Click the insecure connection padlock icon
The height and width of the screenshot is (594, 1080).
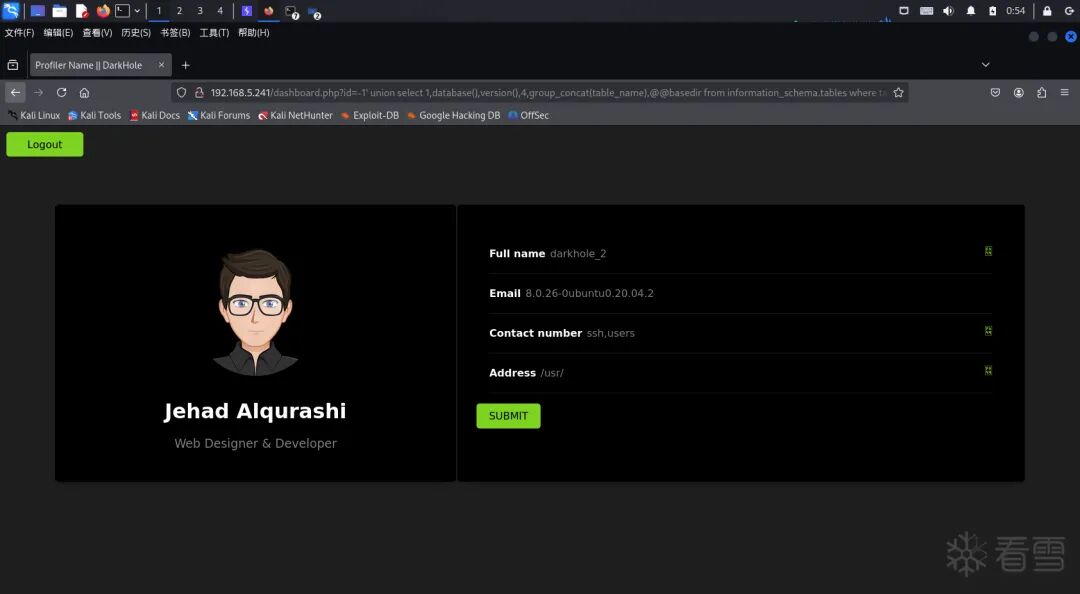pos(199,92)
